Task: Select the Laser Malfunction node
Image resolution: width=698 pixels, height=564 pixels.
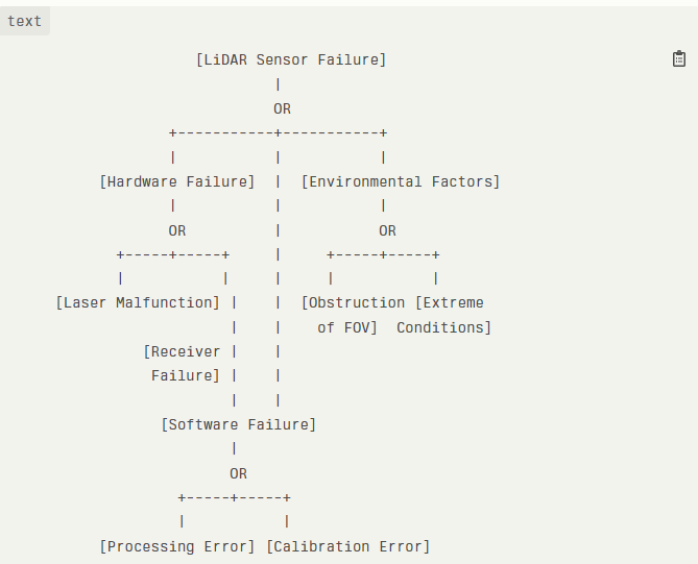Action: point(138,303)
